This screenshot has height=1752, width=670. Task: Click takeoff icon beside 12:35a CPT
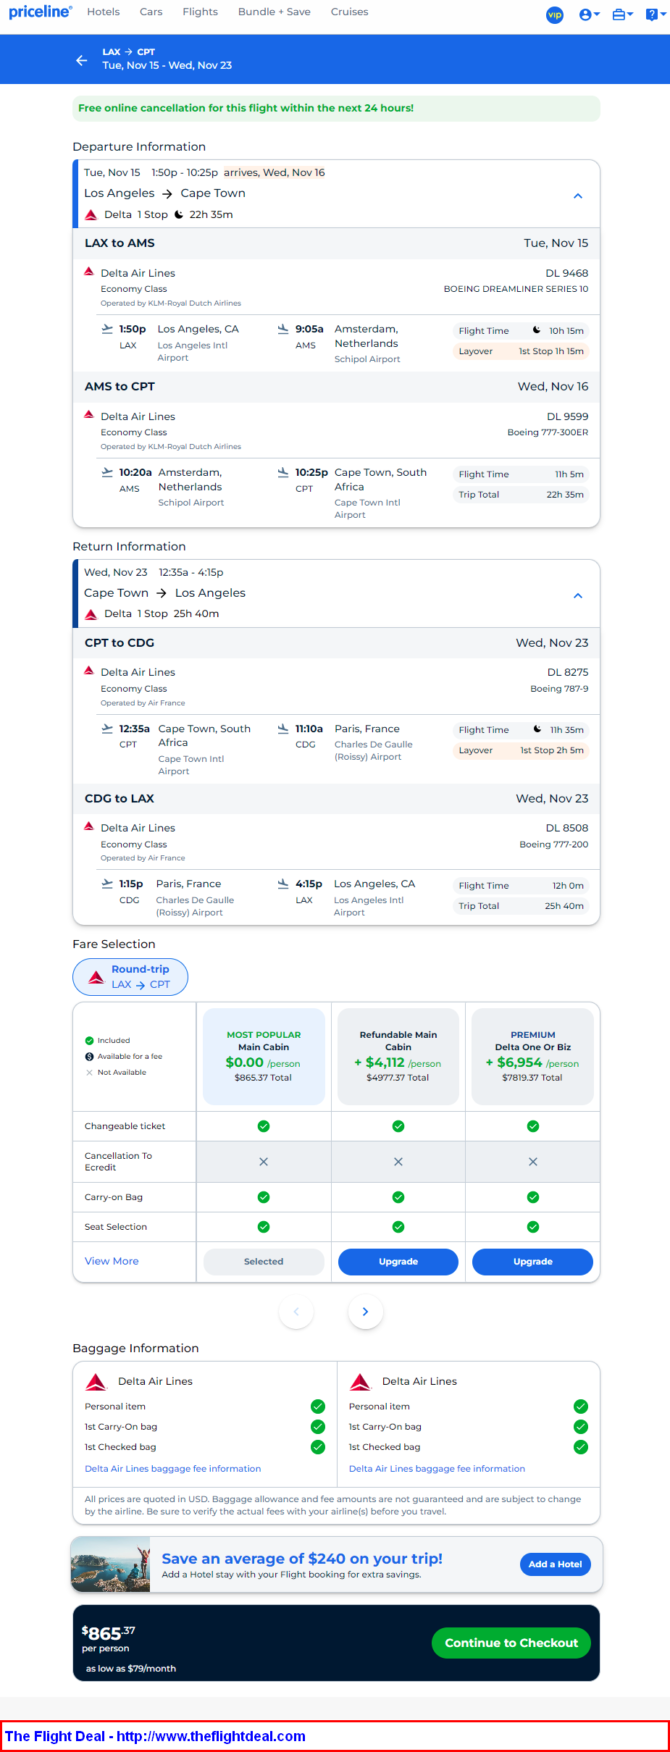(x=107, y=728)
